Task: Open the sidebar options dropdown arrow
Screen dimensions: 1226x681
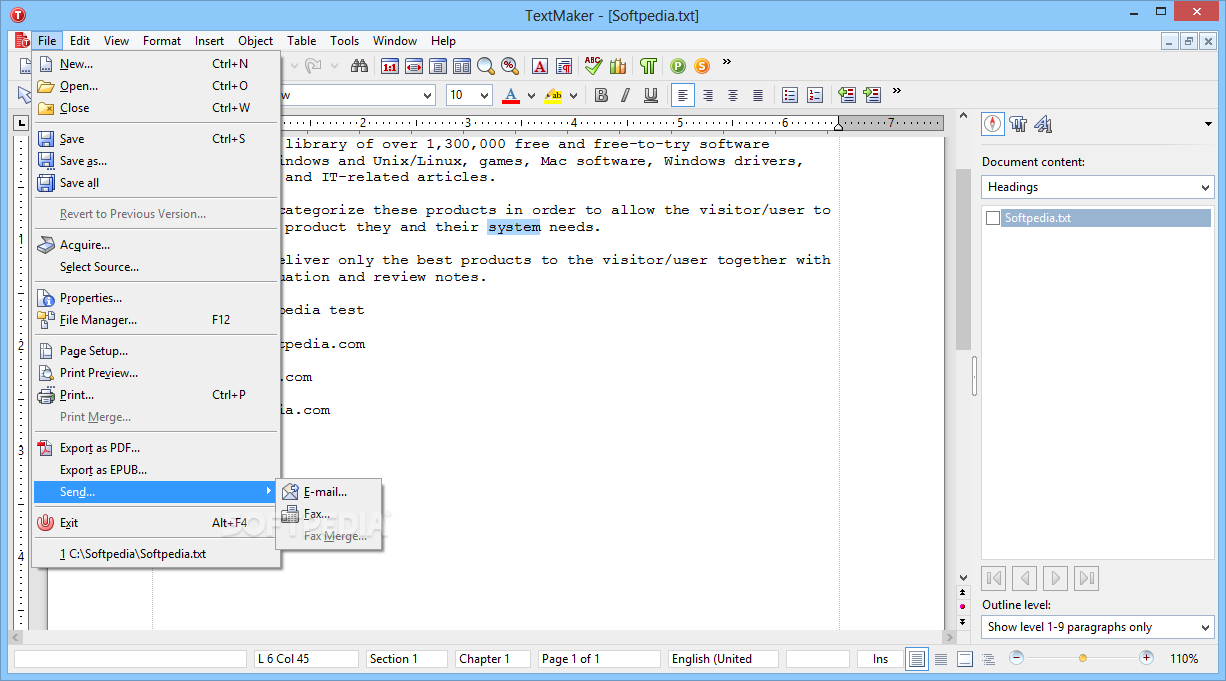Action: (x=1208, y=125)
